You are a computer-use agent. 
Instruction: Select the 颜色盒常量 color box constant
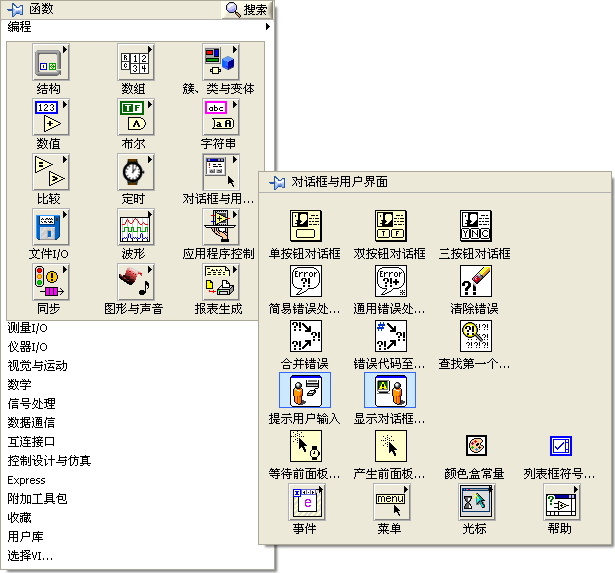click(474, 446)
